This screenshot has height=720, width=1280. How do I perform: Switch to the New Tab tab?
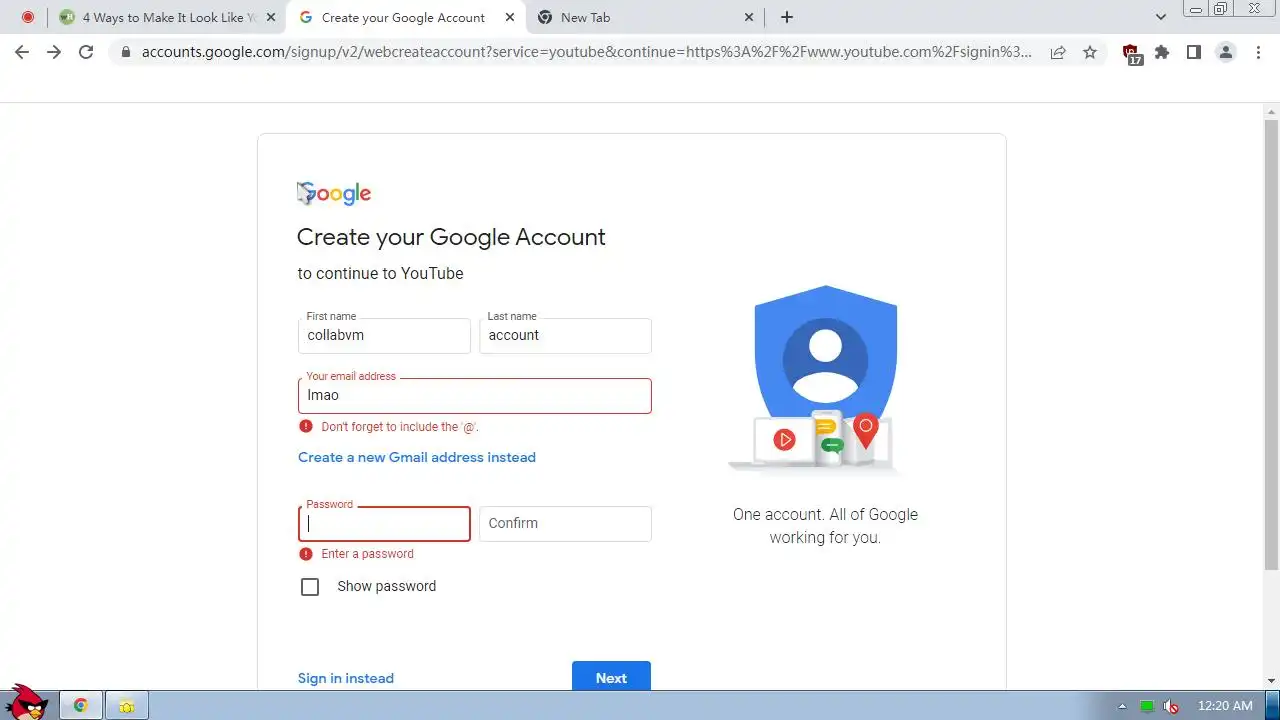[645, 17]
